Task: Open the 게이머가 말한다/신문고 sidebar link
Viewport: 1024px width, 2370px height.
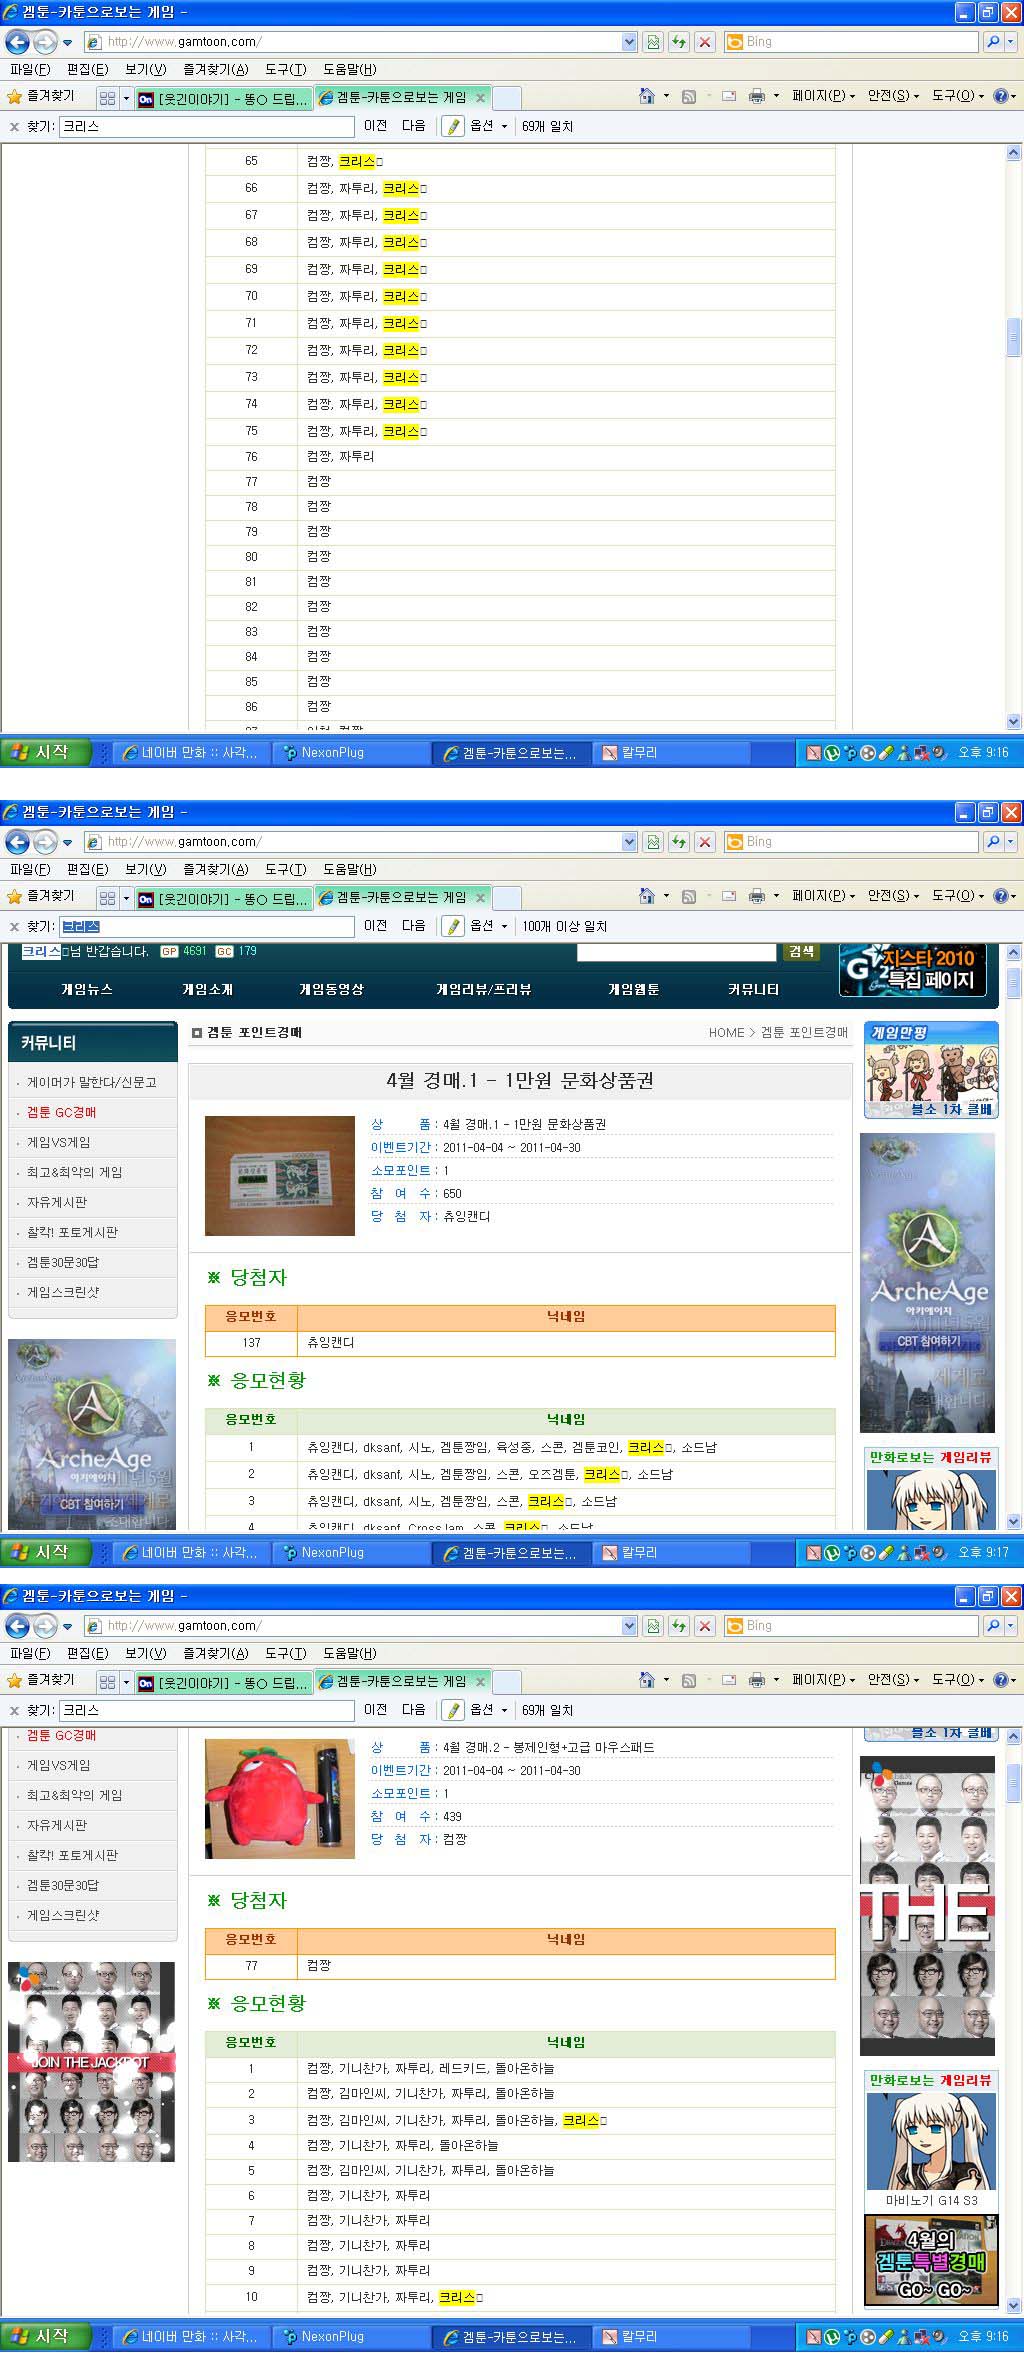Action: point(91,1082)
